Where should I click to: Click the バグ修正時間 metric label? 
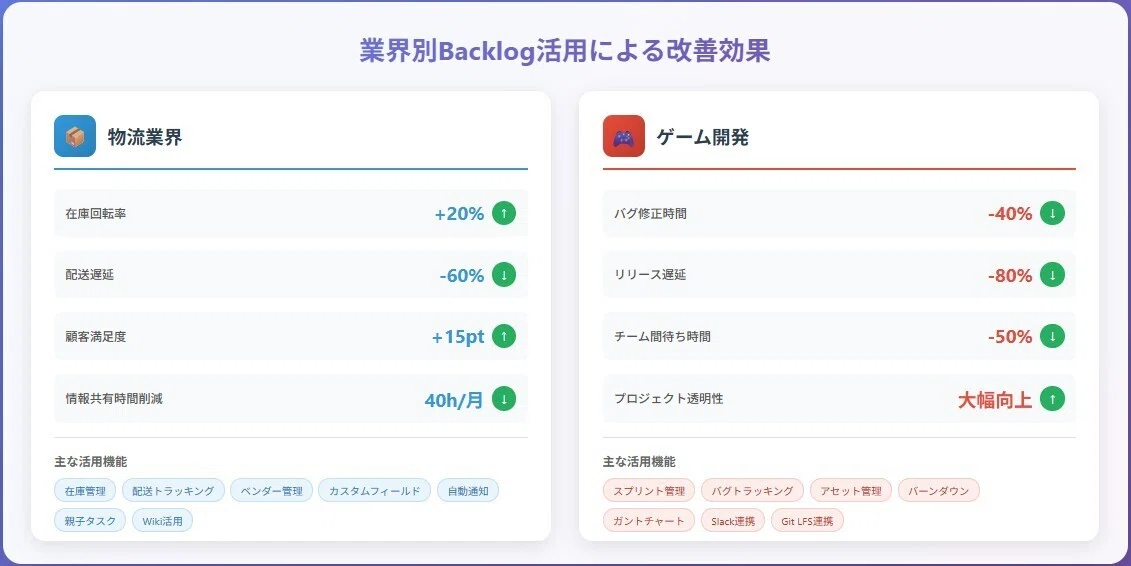[651, 214]
